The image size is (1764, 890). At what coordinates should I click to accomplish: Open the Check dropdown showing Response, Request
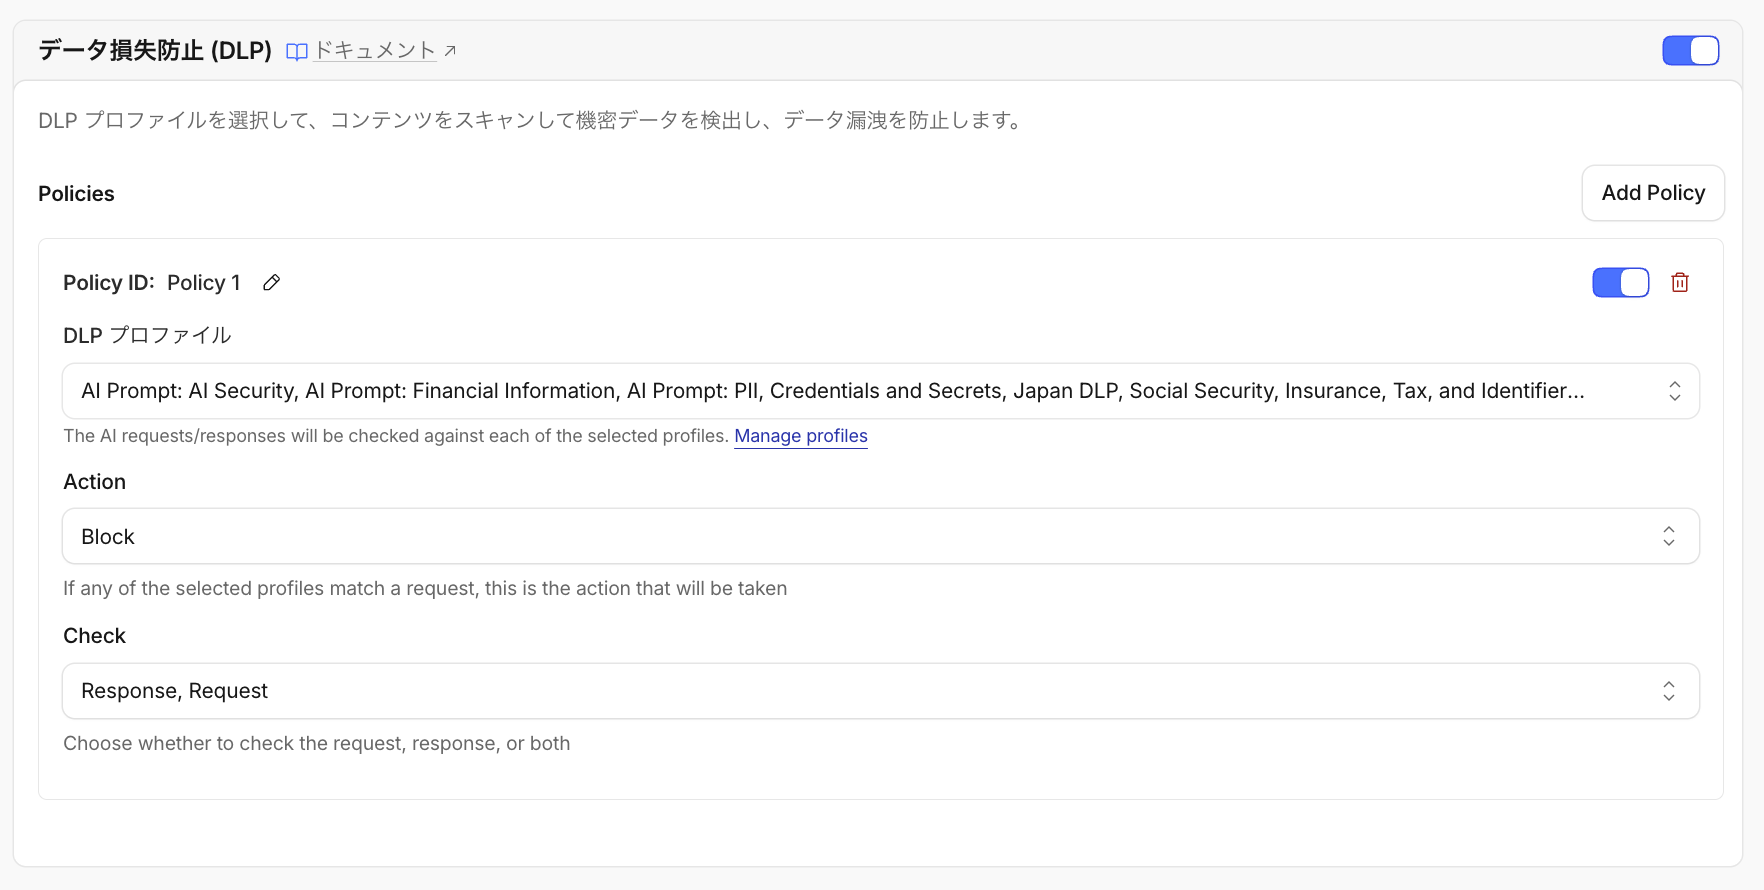(881, 691)
